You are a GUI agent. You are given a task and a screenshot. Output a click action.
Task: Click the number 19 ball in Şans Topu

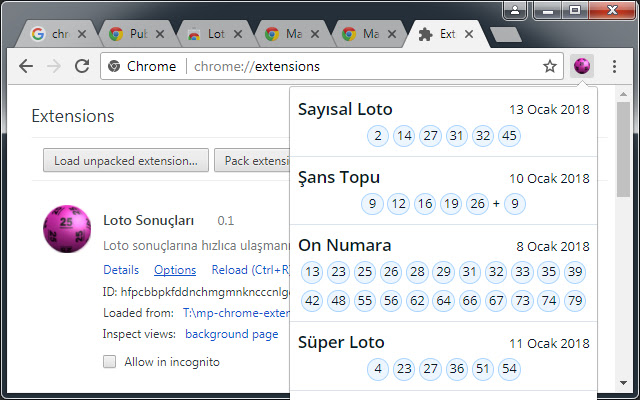coord(451,203)
